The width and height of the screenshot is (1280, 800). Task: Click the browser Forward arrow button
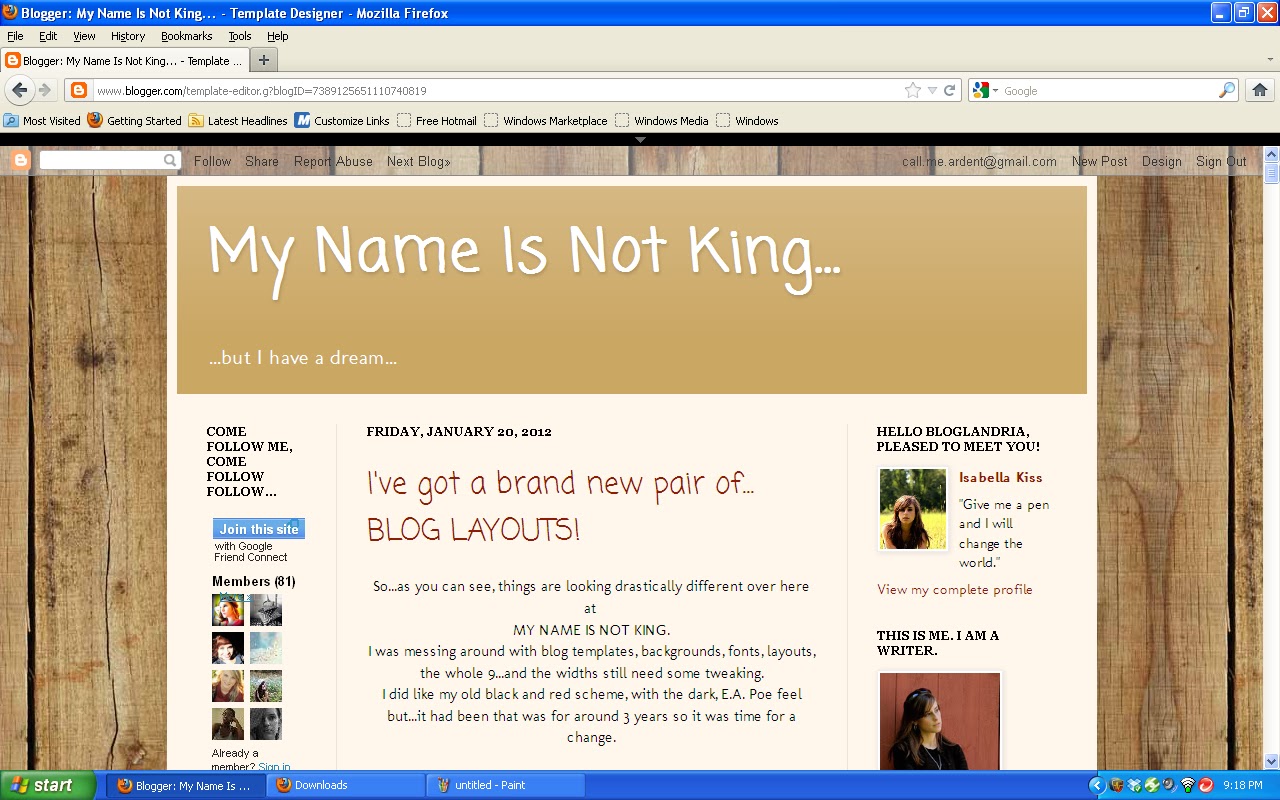click(45, 90)
